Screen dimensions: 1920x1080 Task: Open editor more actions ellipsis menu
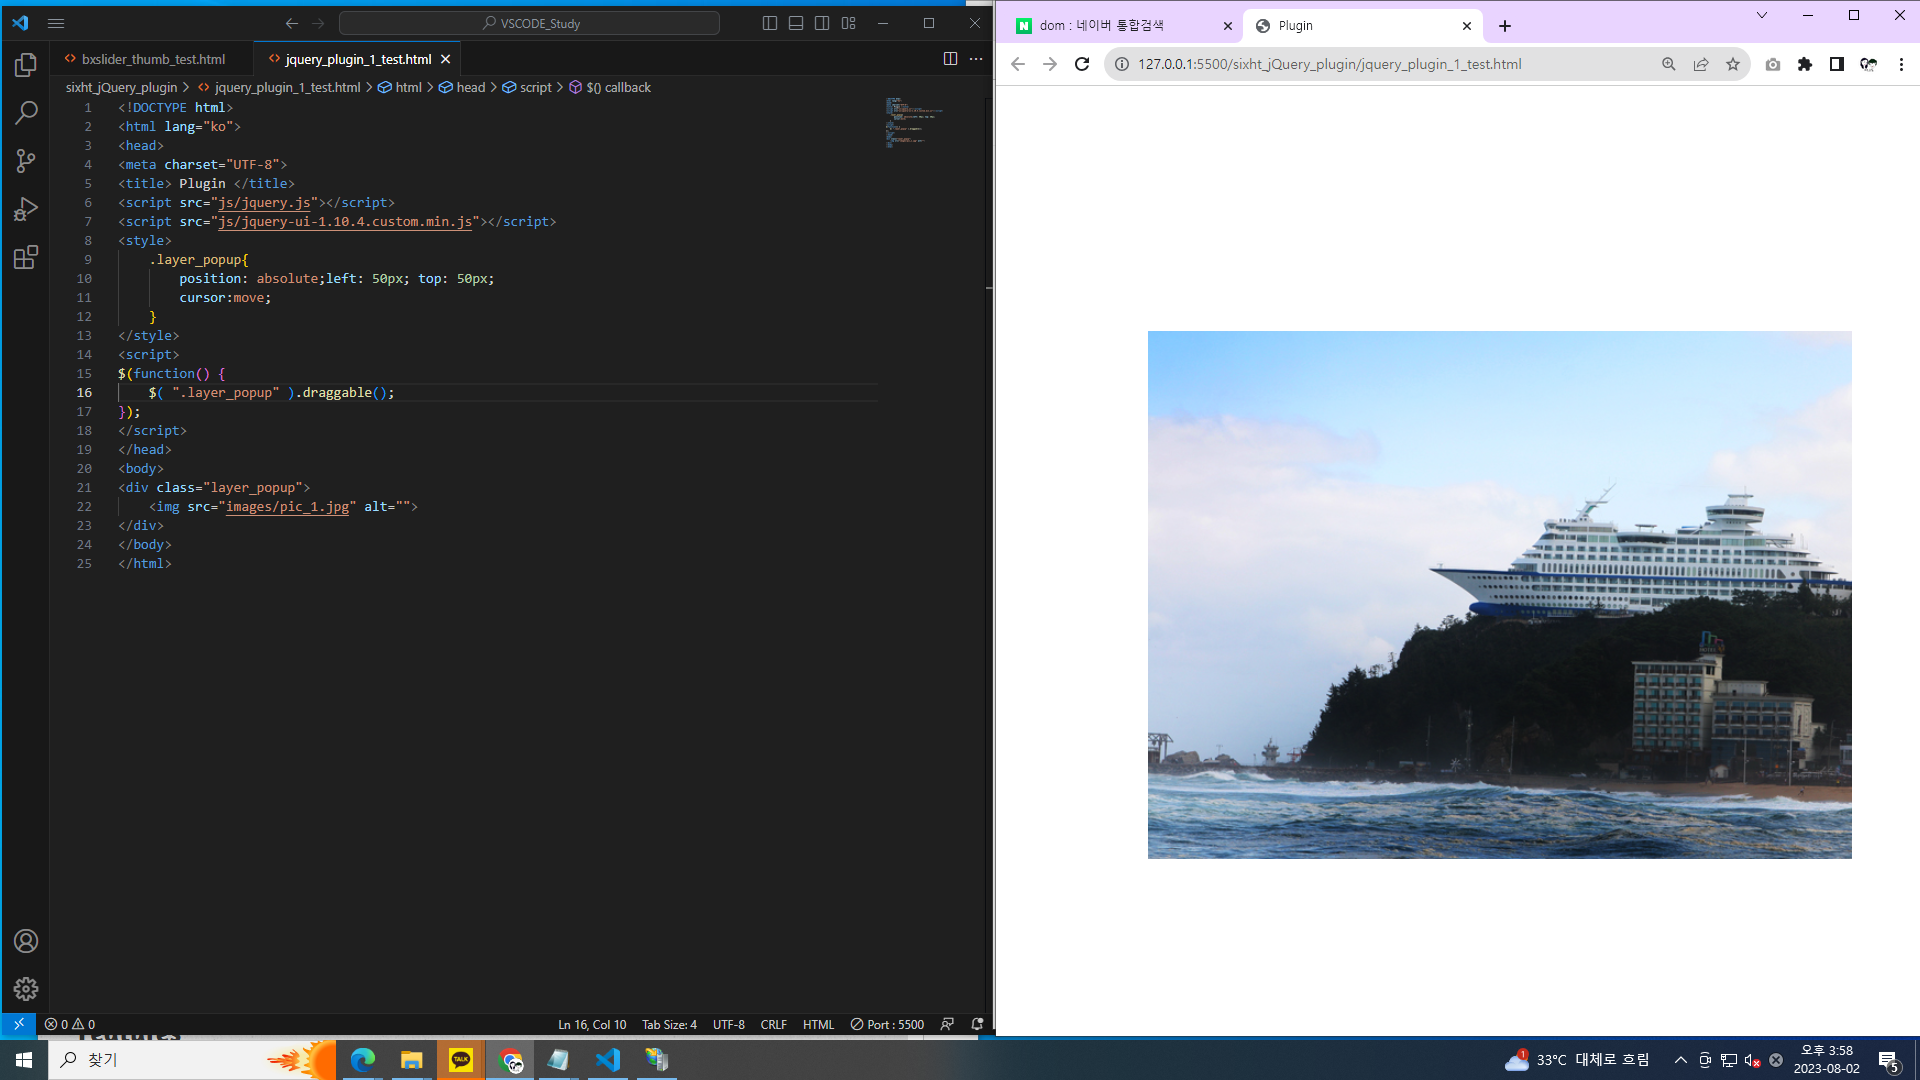point(976,59)
